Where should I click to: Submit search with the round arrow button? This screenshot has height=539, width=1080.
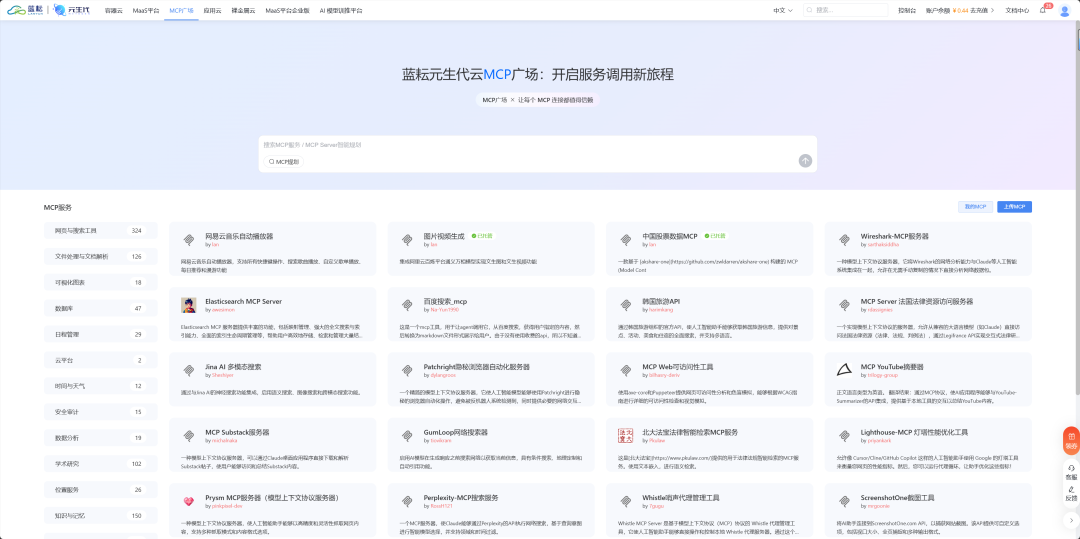tap(805, 161)
